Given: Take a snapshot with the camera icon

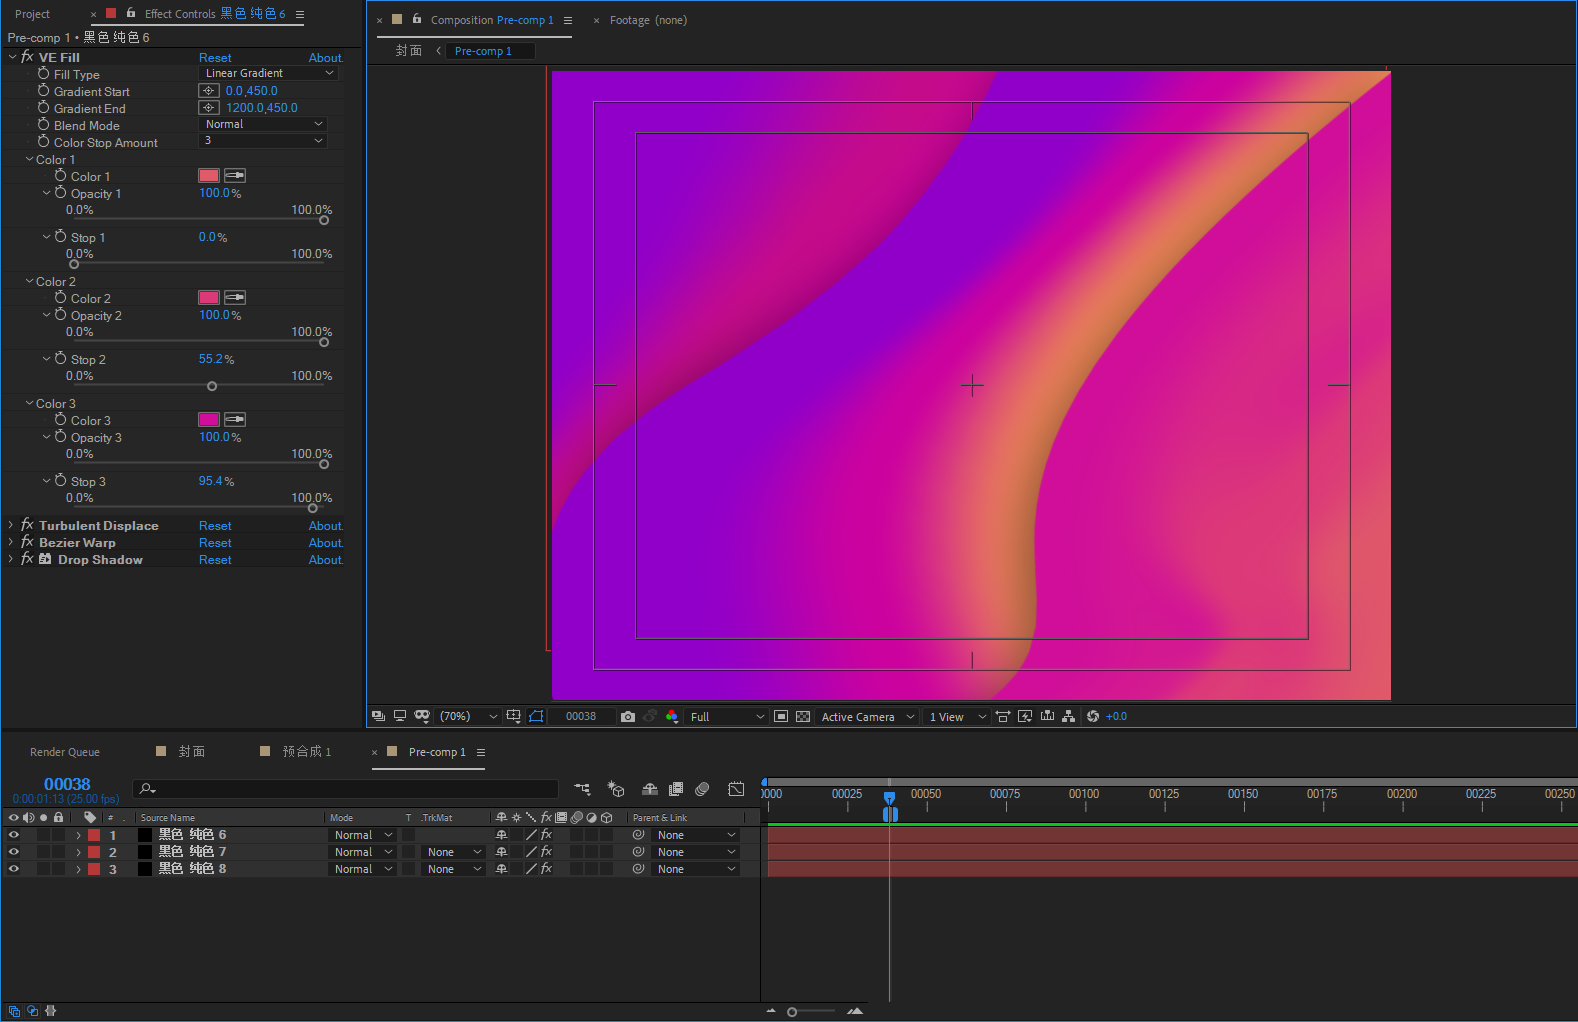Looking at the screenshot, I should click(627, 717).
